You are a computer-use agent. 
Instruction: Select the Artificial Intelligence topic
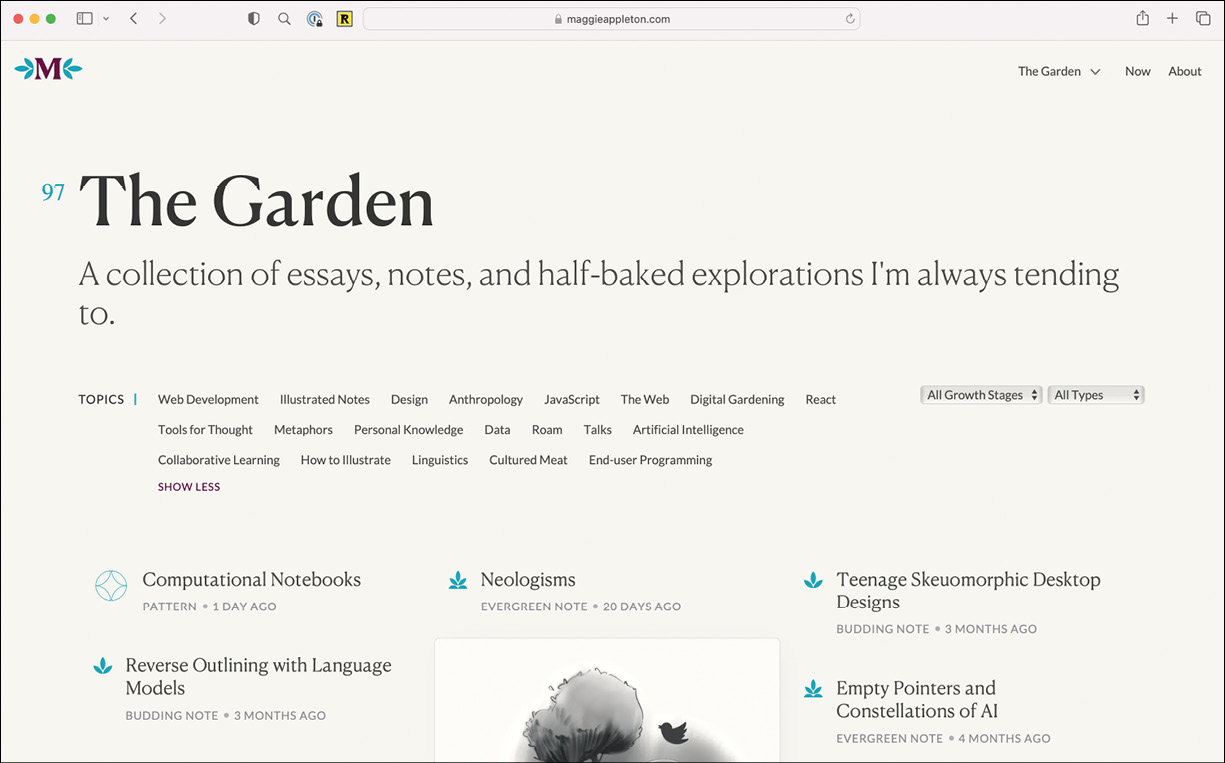pos(688,430)
